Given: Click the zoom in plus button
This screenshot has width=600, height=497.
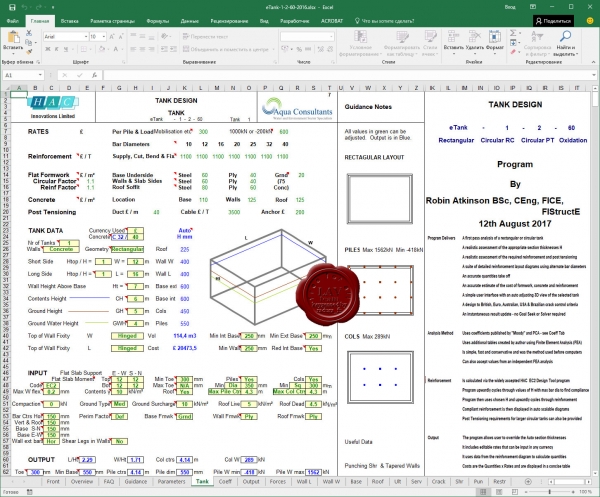Looking at the screenshot, I should click(572, 492).
